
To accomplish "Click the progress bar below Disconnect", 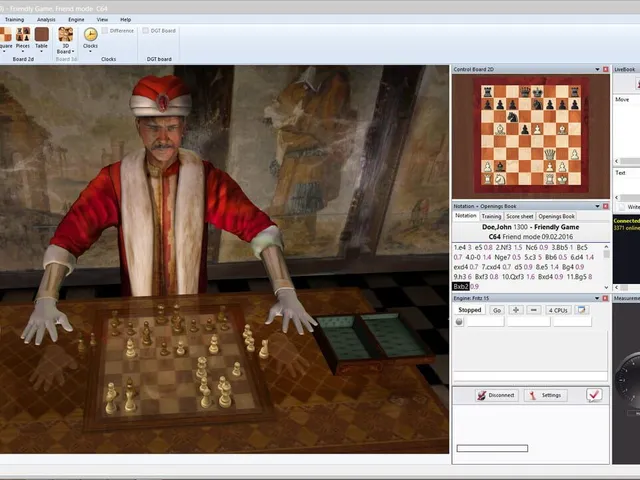I will coord(492,449).
